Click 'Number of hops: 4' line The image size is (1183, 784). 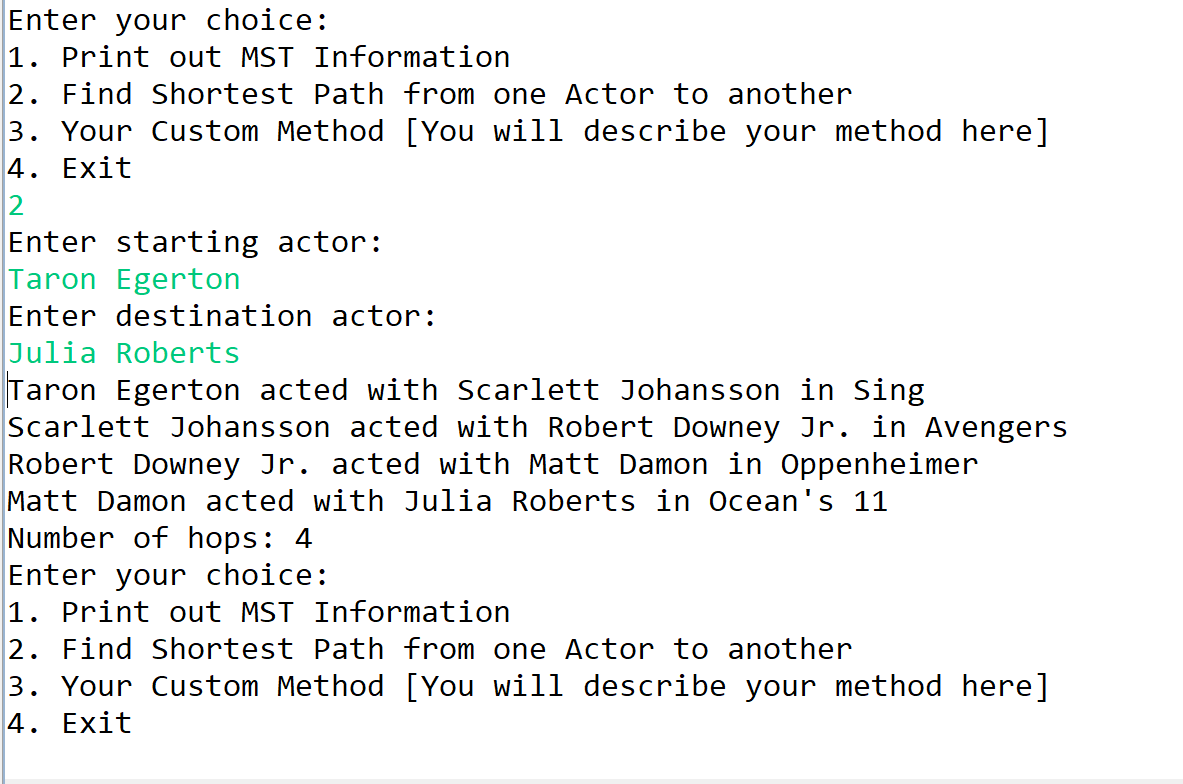160,538
